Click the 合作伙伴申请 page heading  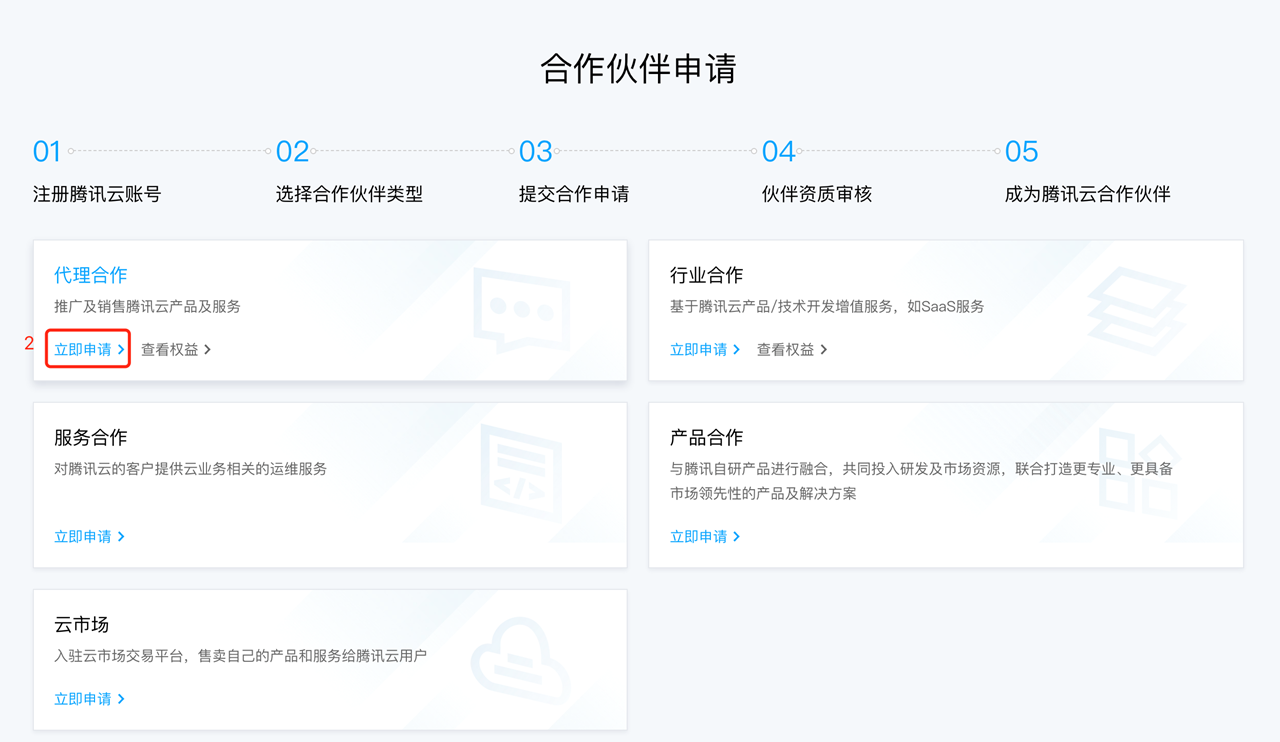tap(639, 68)
